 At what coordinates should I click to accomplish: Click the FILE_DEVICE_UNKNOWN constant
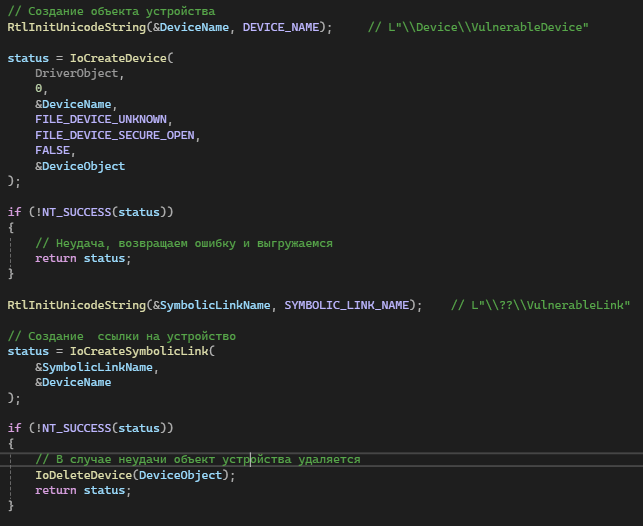(101, 120)
